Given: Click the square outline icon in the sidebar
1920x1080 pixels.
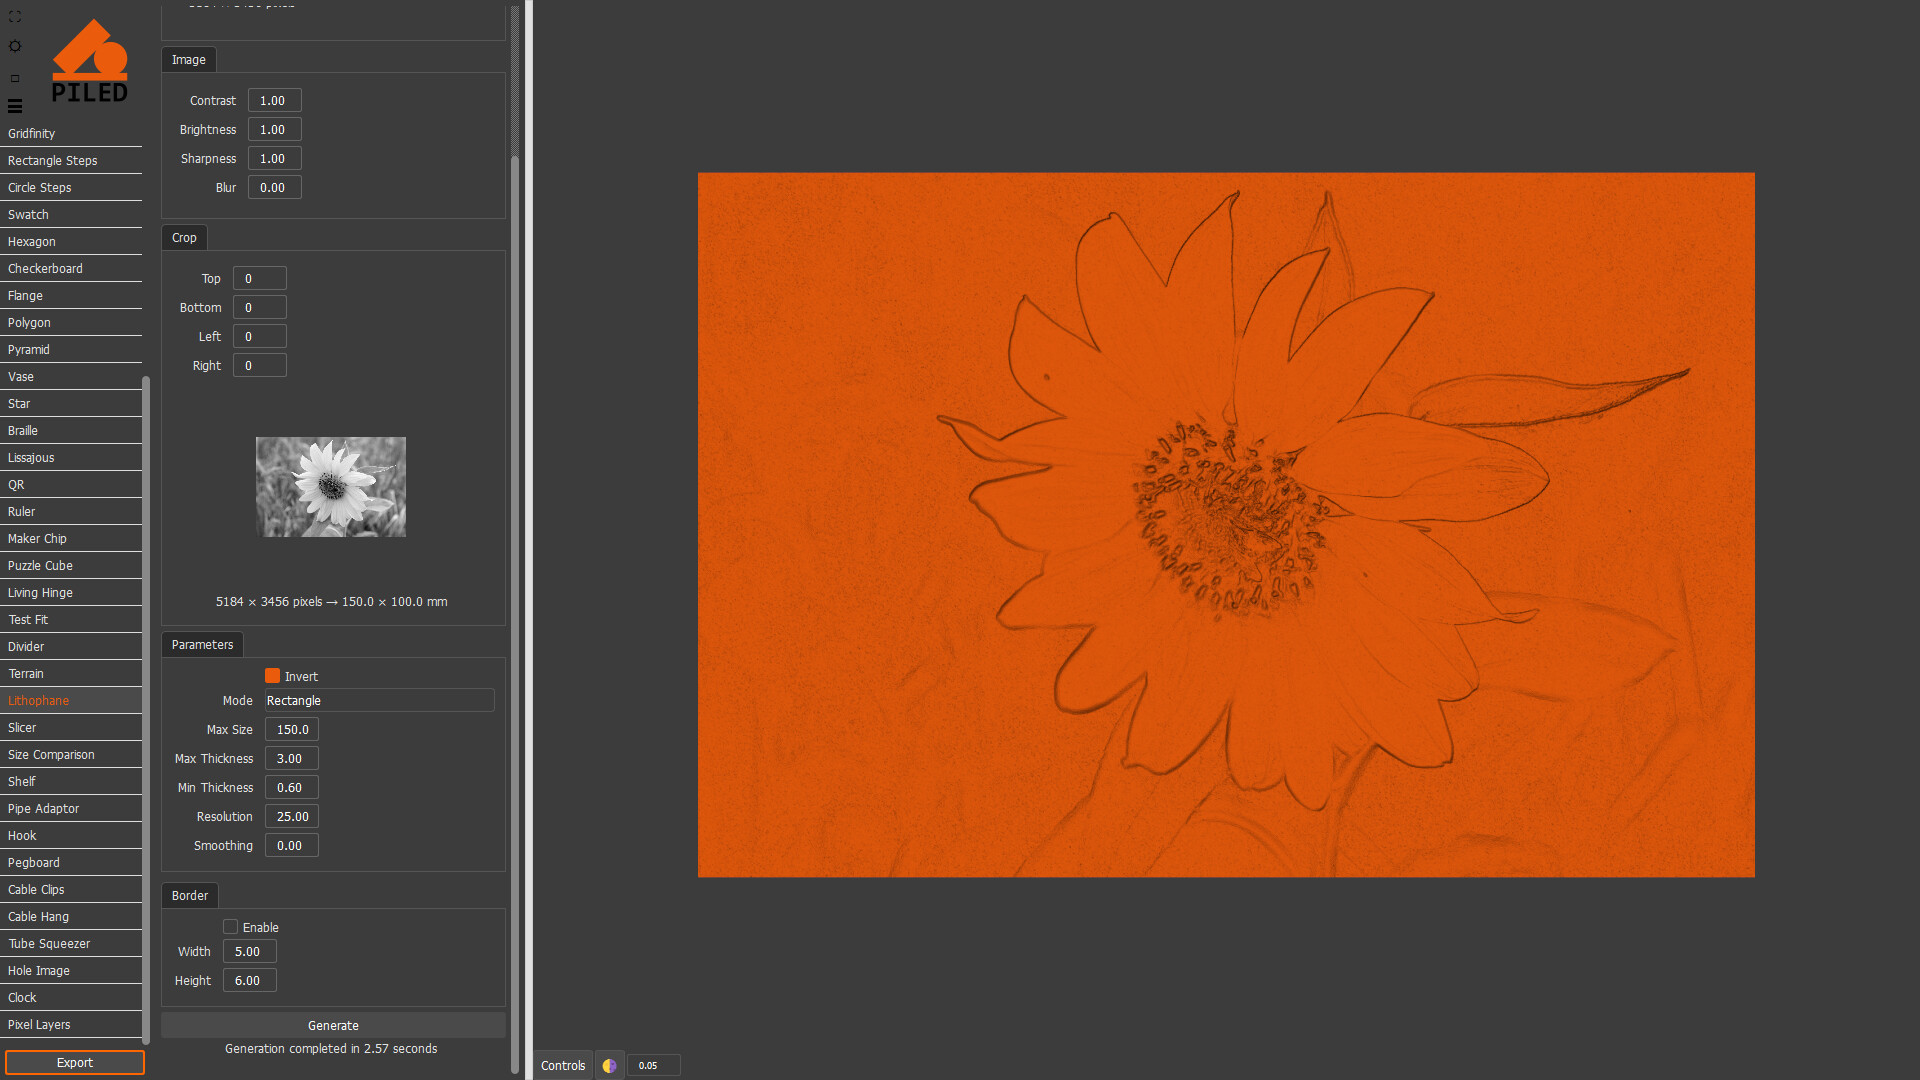Looking at the screenshot, I should 15,77.
